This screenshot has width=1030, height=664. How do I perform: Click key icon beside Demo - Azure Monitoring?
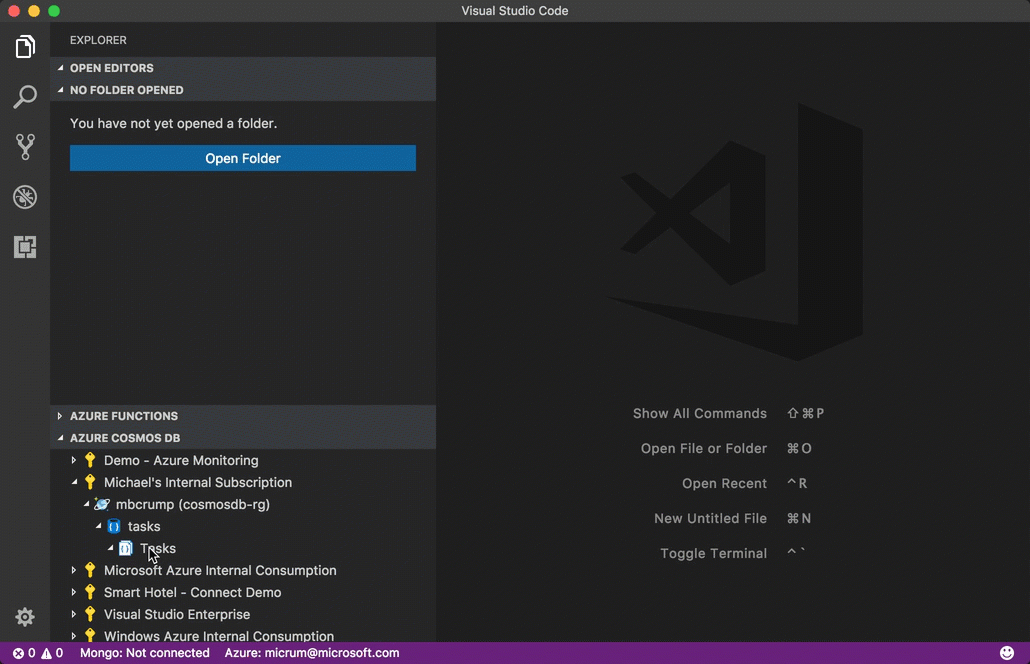click(x=90, y=460)
